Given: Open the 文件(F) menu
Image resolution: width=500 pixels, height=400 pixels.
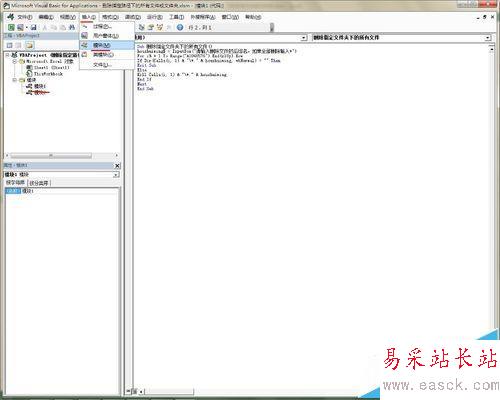Looking at the screenshot, I should click(25, 17).
